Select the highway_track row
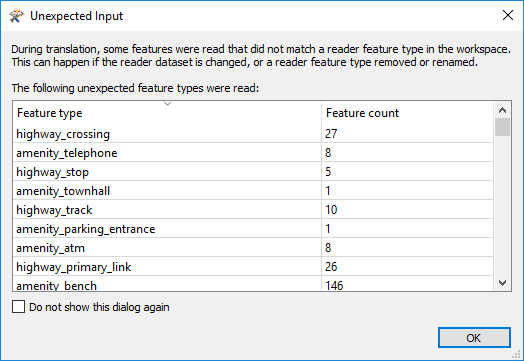Screen dimensions: 524x361 click(x=253, y=210)
